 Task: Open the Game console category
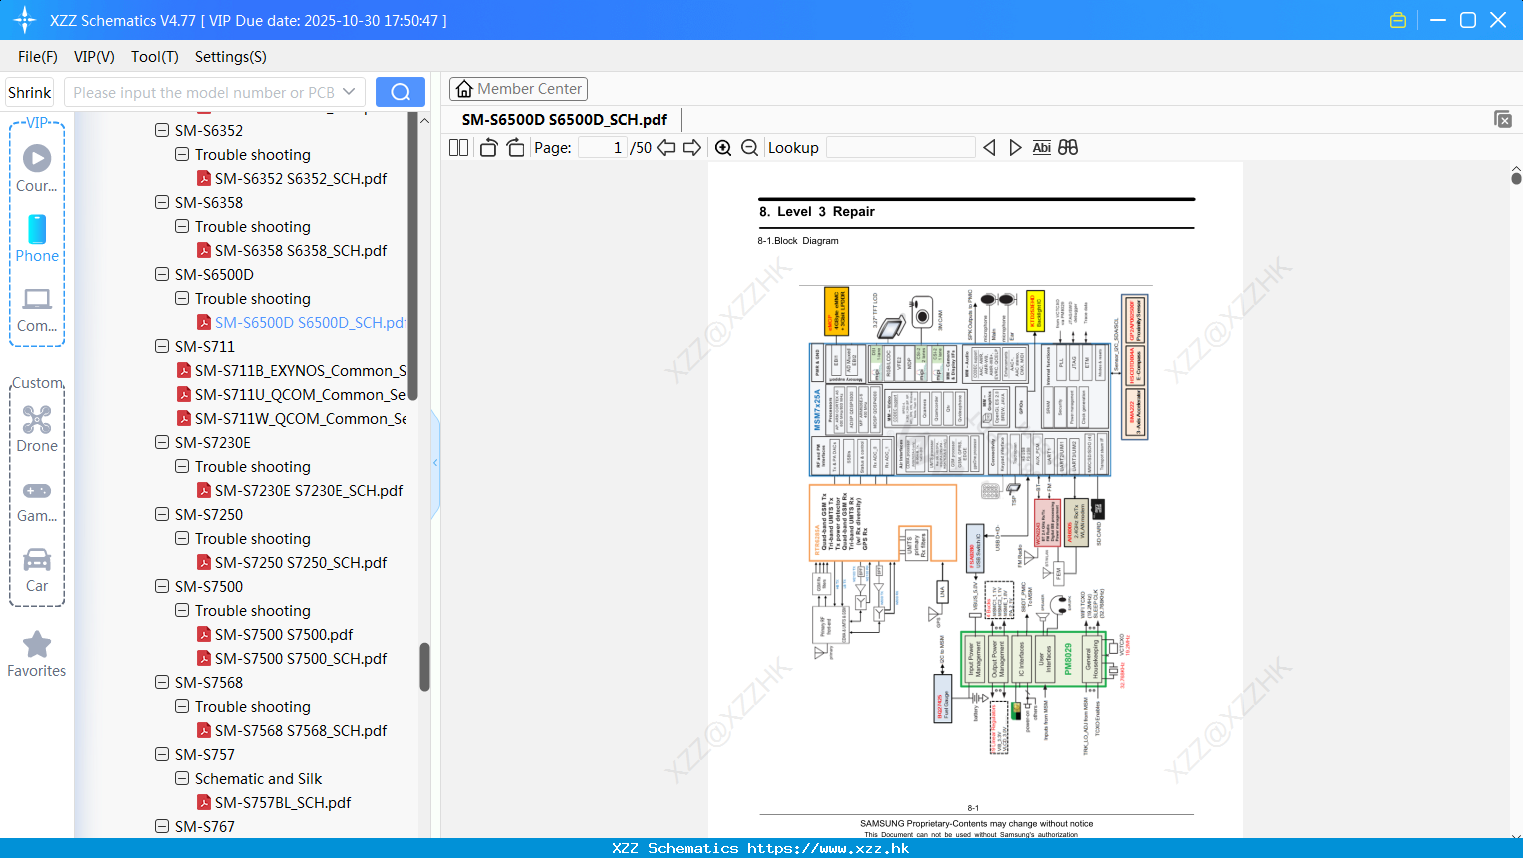37,501
